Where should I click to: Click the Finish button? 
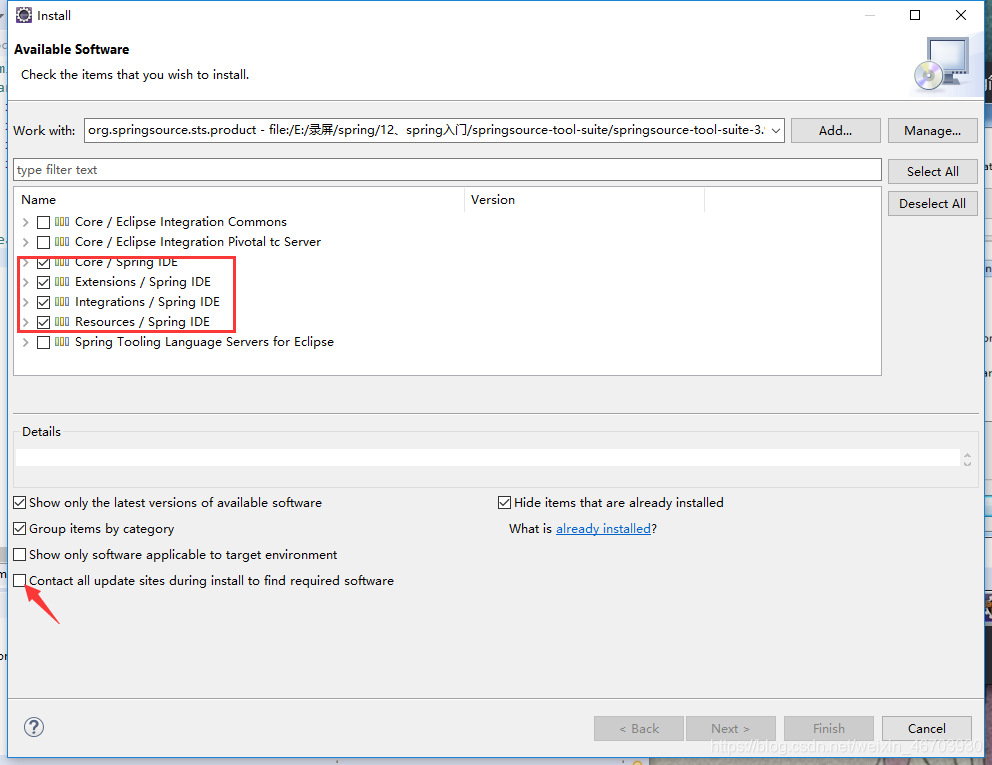click(x=828, y=728)
